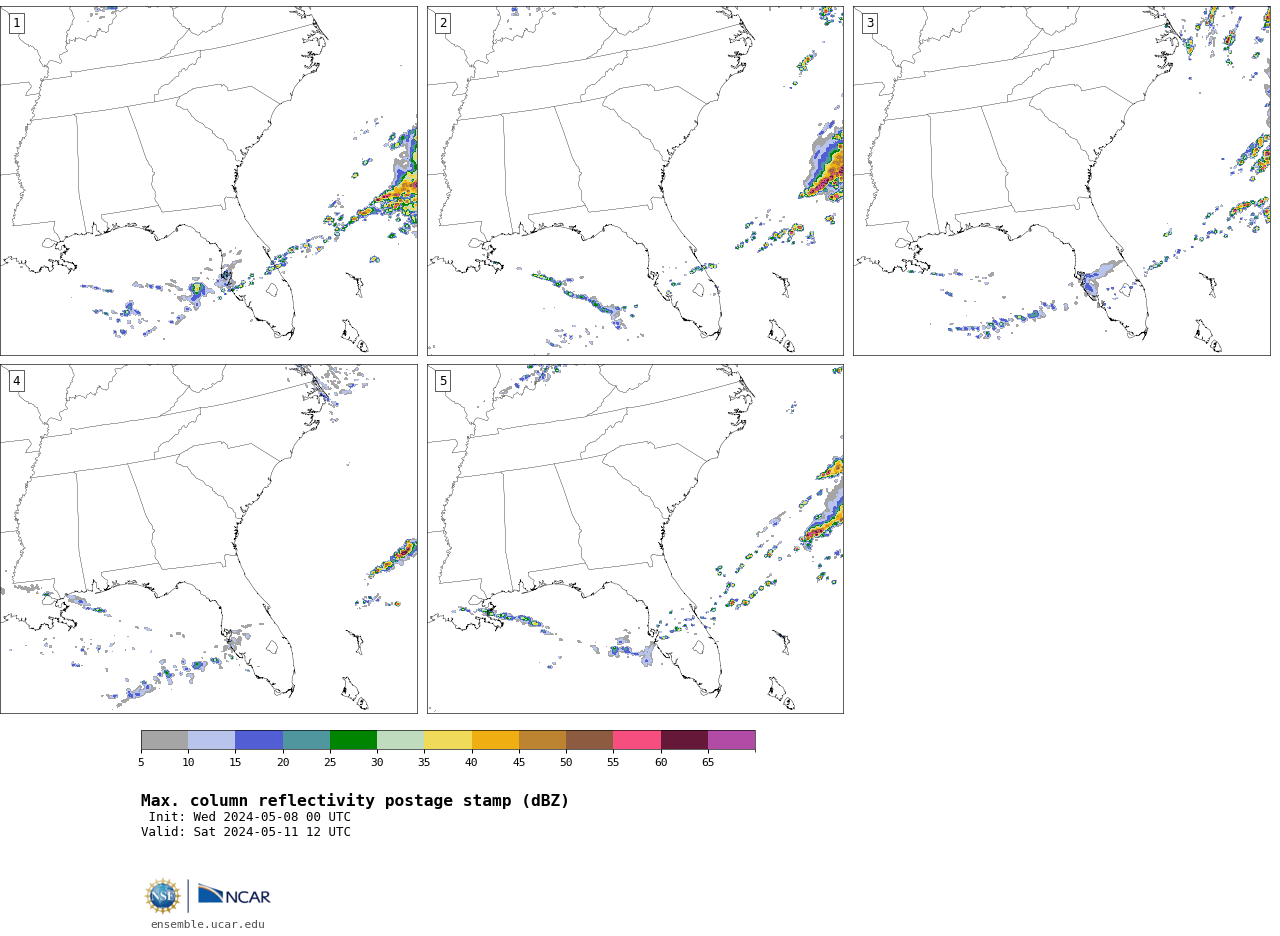Screen dimensions: 1280x936
Task: Click the blue 15-20 dBZ swatch
Action: click(259, 740)
